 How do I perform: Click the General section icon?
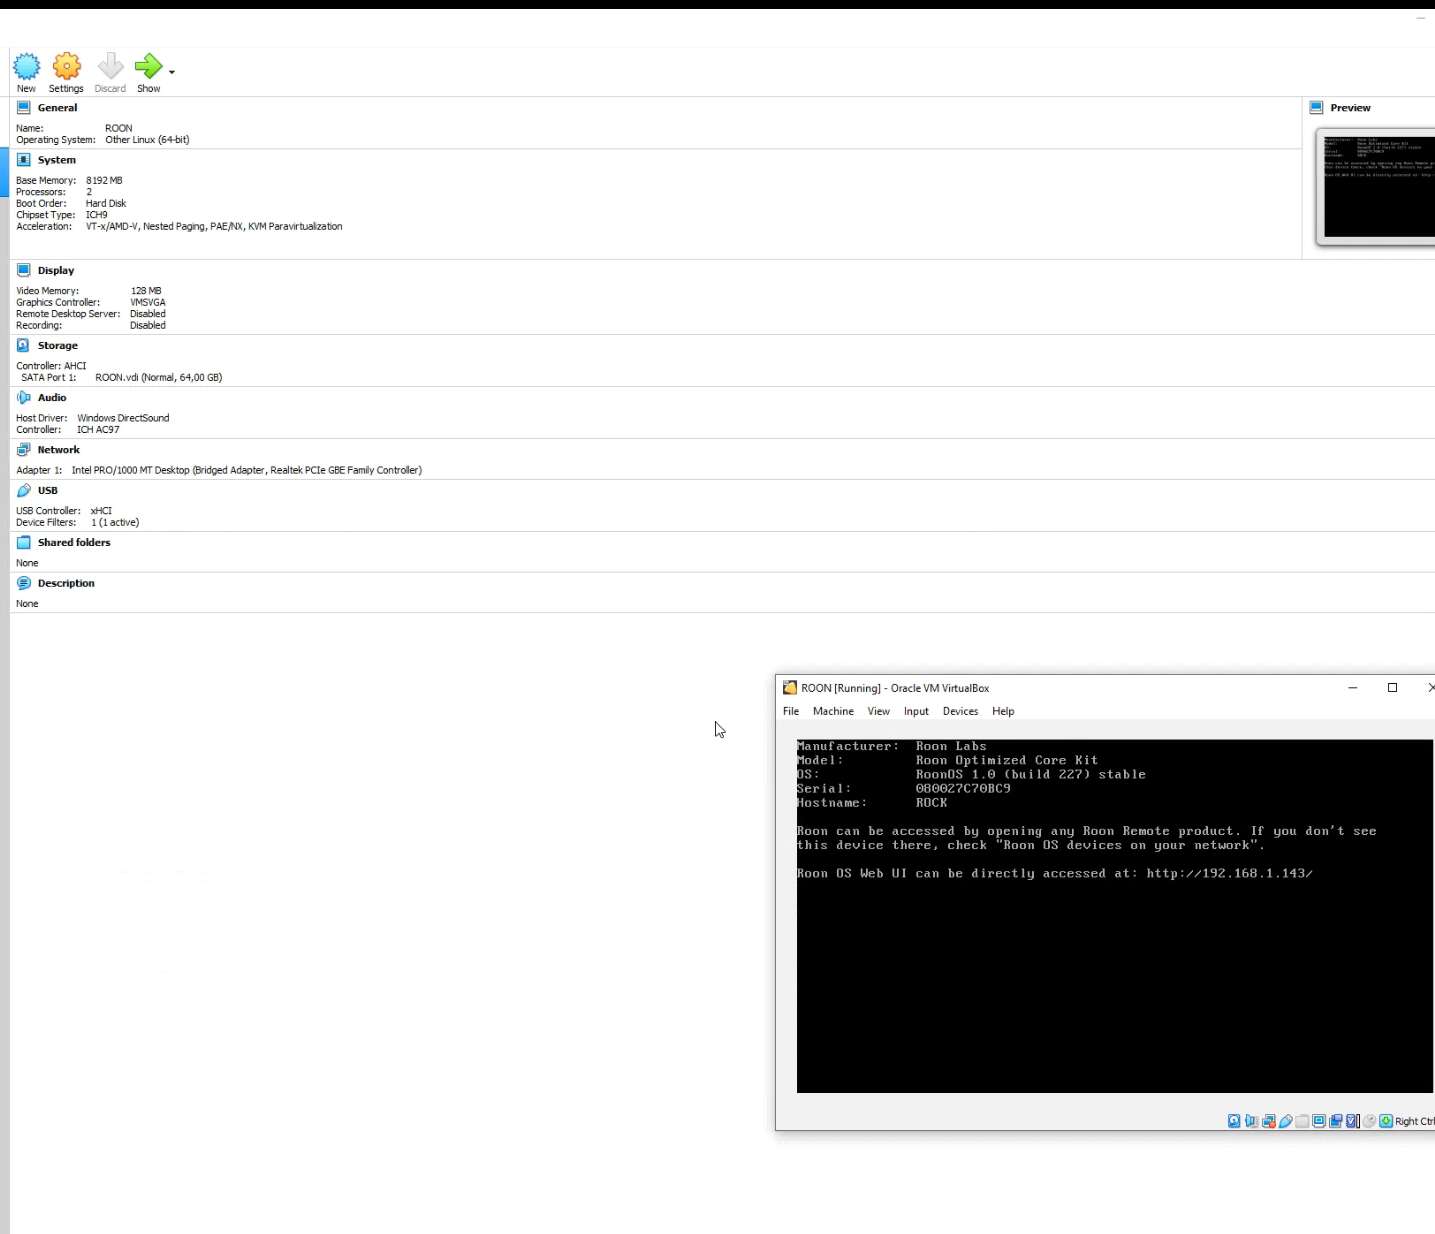click(x=24, y=107)
